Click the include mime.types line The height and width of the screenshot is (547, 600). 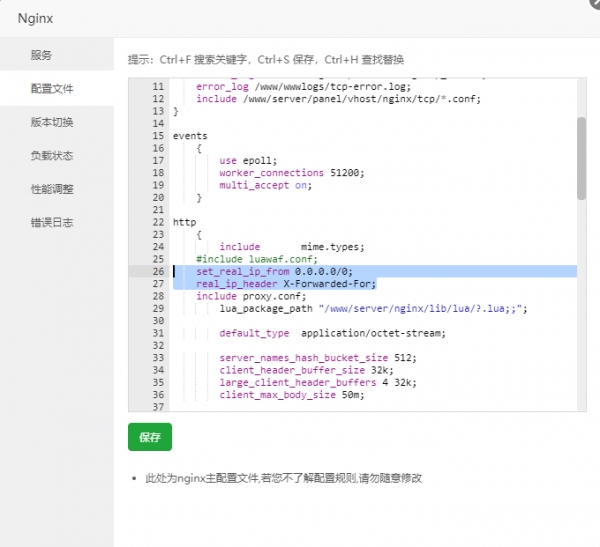[x=292, y=247]
